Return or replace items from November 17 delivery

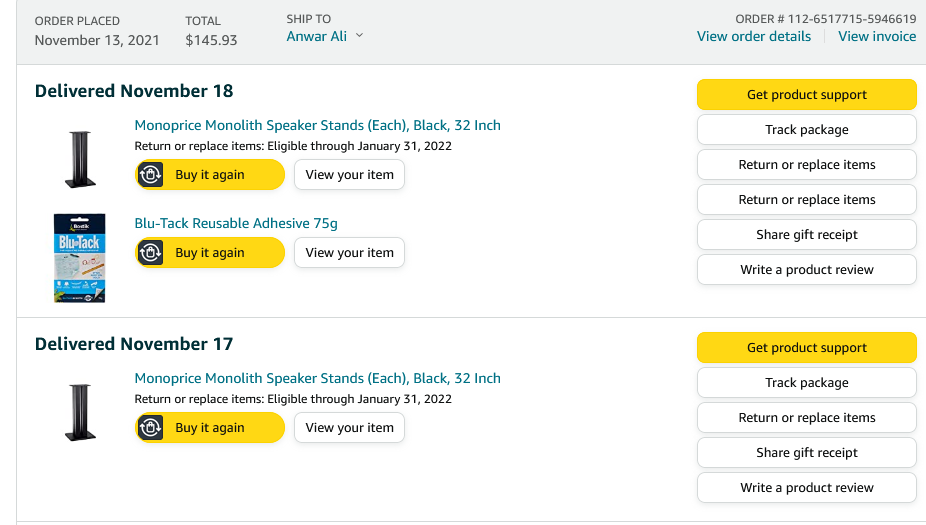pyautogui.click(x=806, y=418)
